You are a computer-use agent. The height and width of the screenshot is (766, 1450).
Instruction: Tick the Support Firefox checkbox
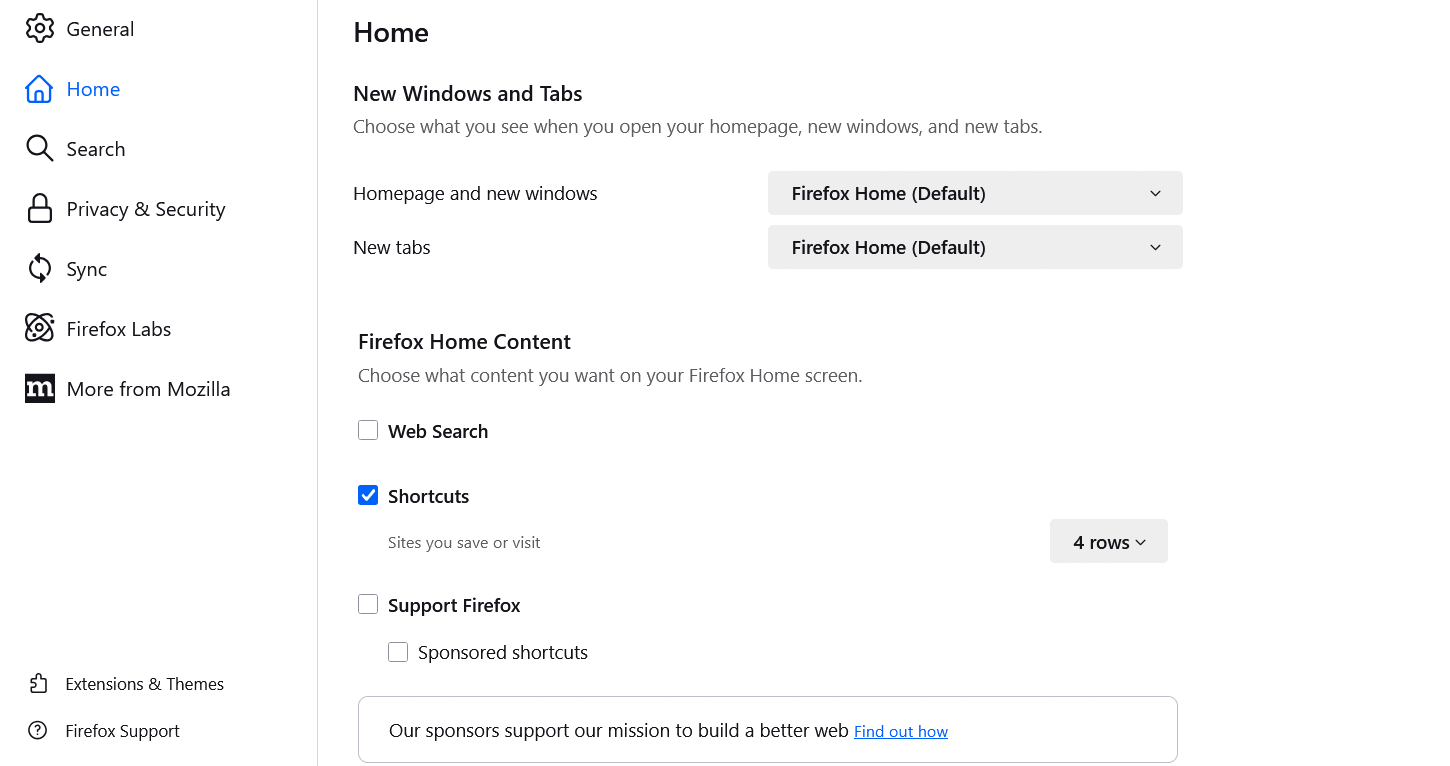368,605
